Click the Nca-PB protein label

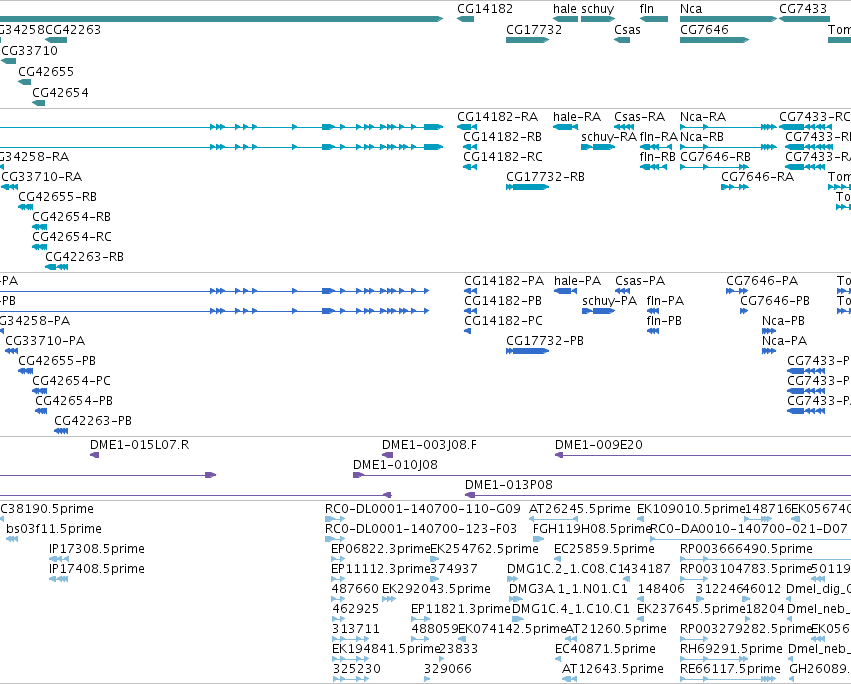point(783,321)
